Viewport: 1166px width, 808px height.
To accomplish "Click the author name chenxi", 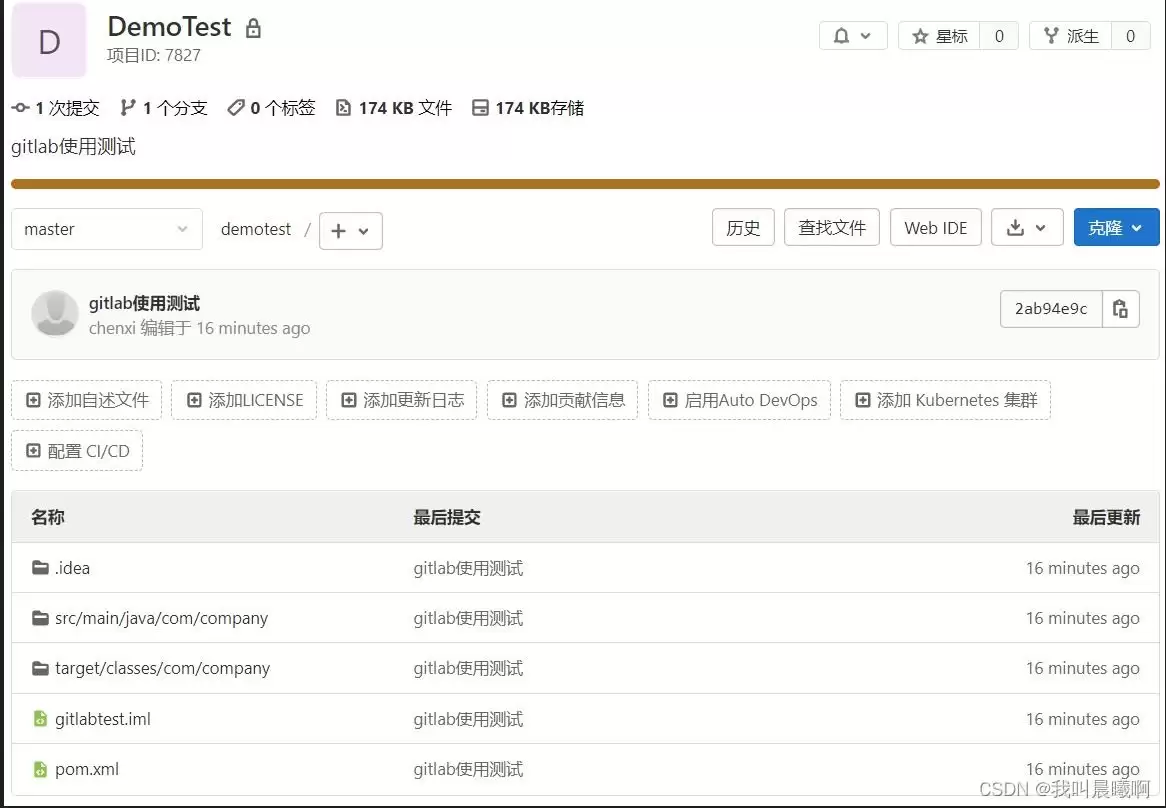I will (112, 328).
